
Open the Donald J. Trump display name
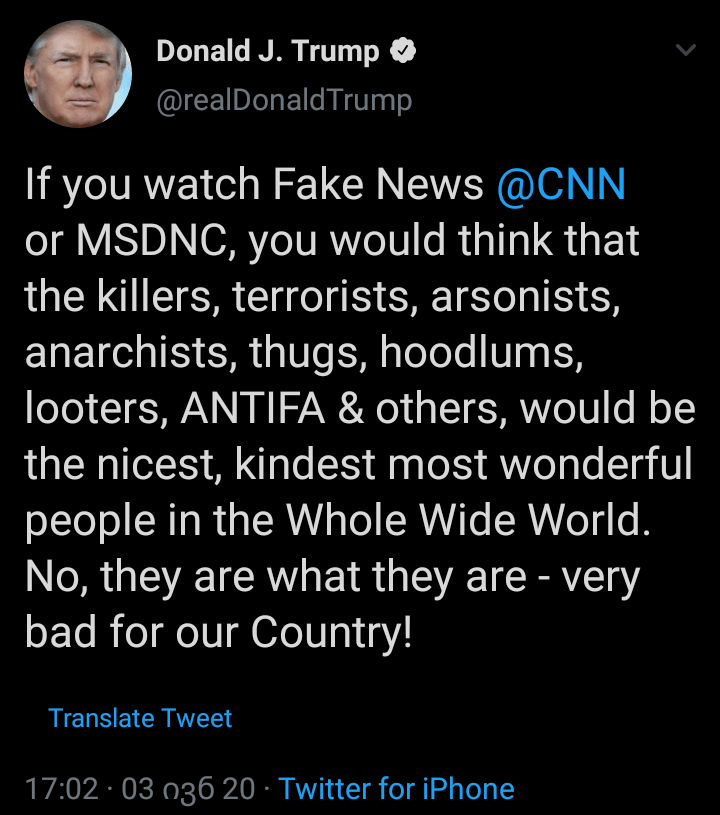point(267,52)
